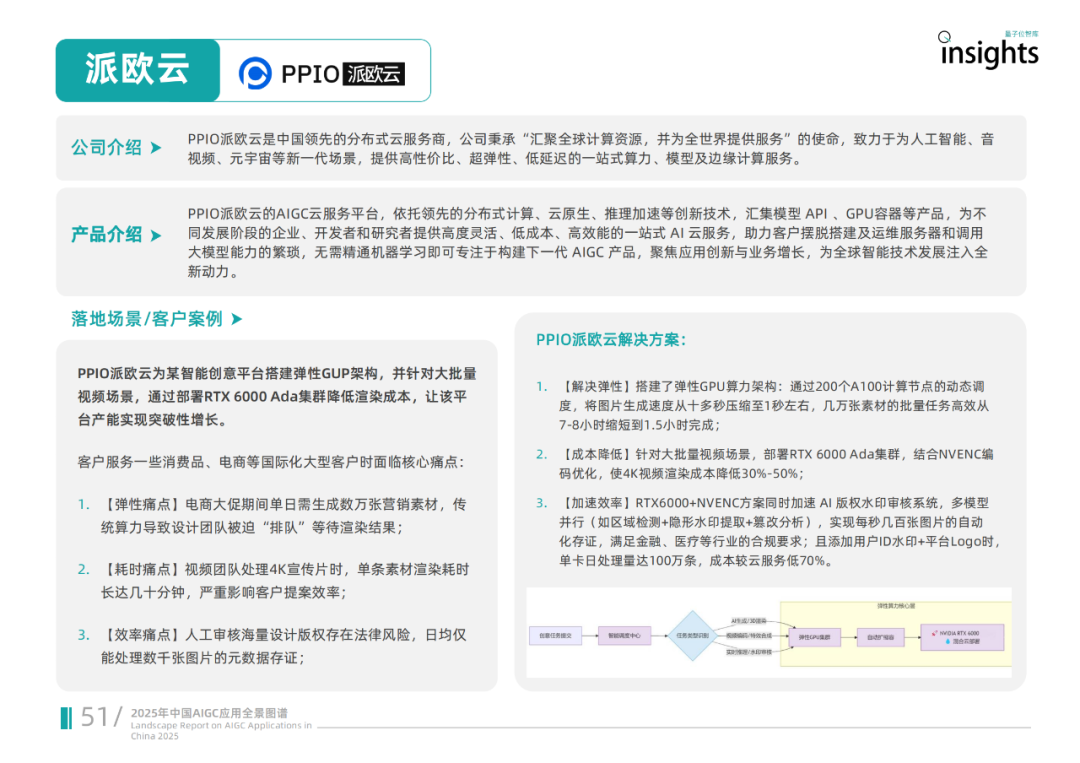
Task: Click the insights logo at top right
Action: point(988,50)
